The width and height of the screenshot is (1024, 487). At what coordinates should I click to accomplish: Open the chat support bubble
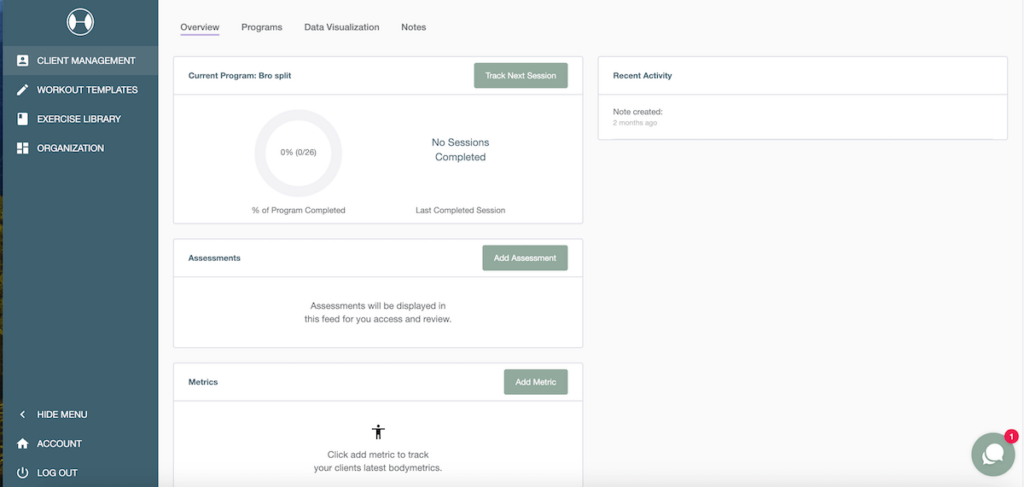point(992,454)
